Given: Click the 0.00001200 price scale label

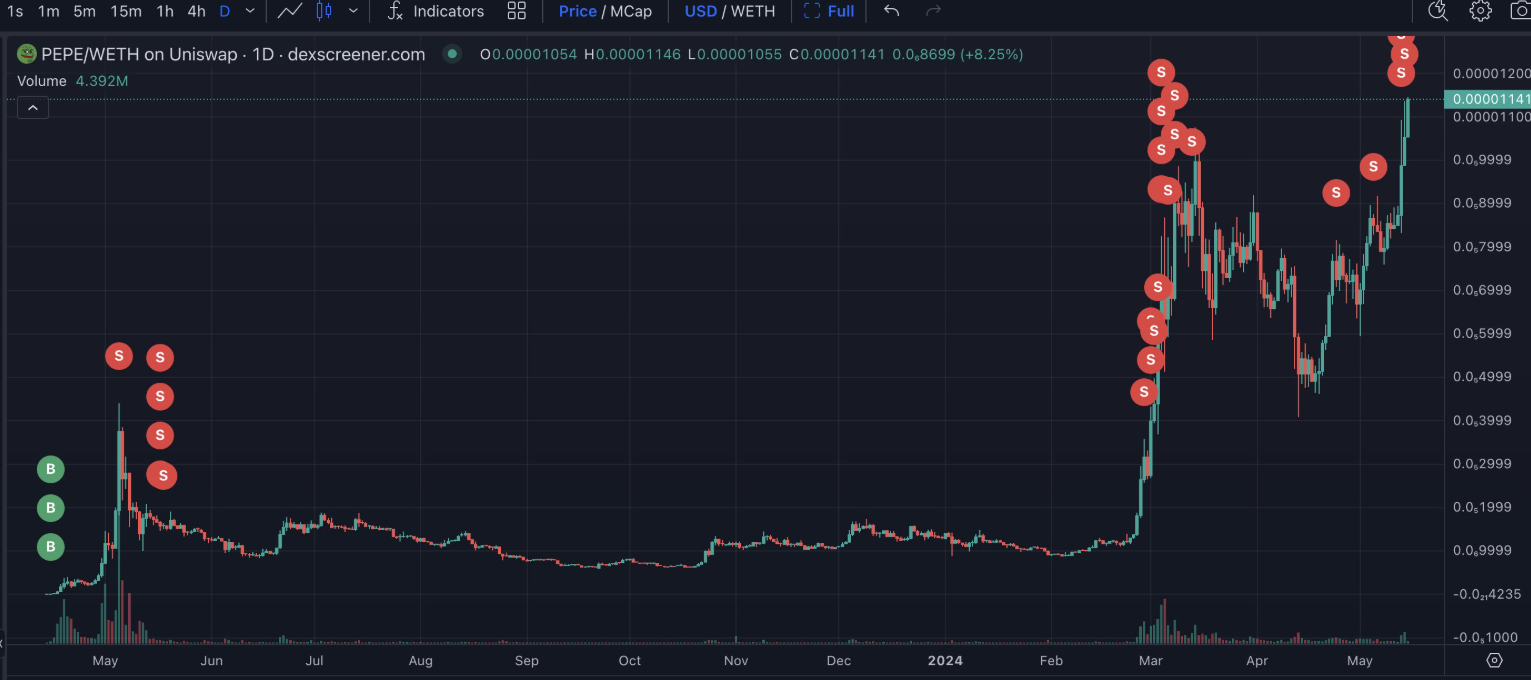Looking at the screenshot, I should click(x=1491, y=74).
